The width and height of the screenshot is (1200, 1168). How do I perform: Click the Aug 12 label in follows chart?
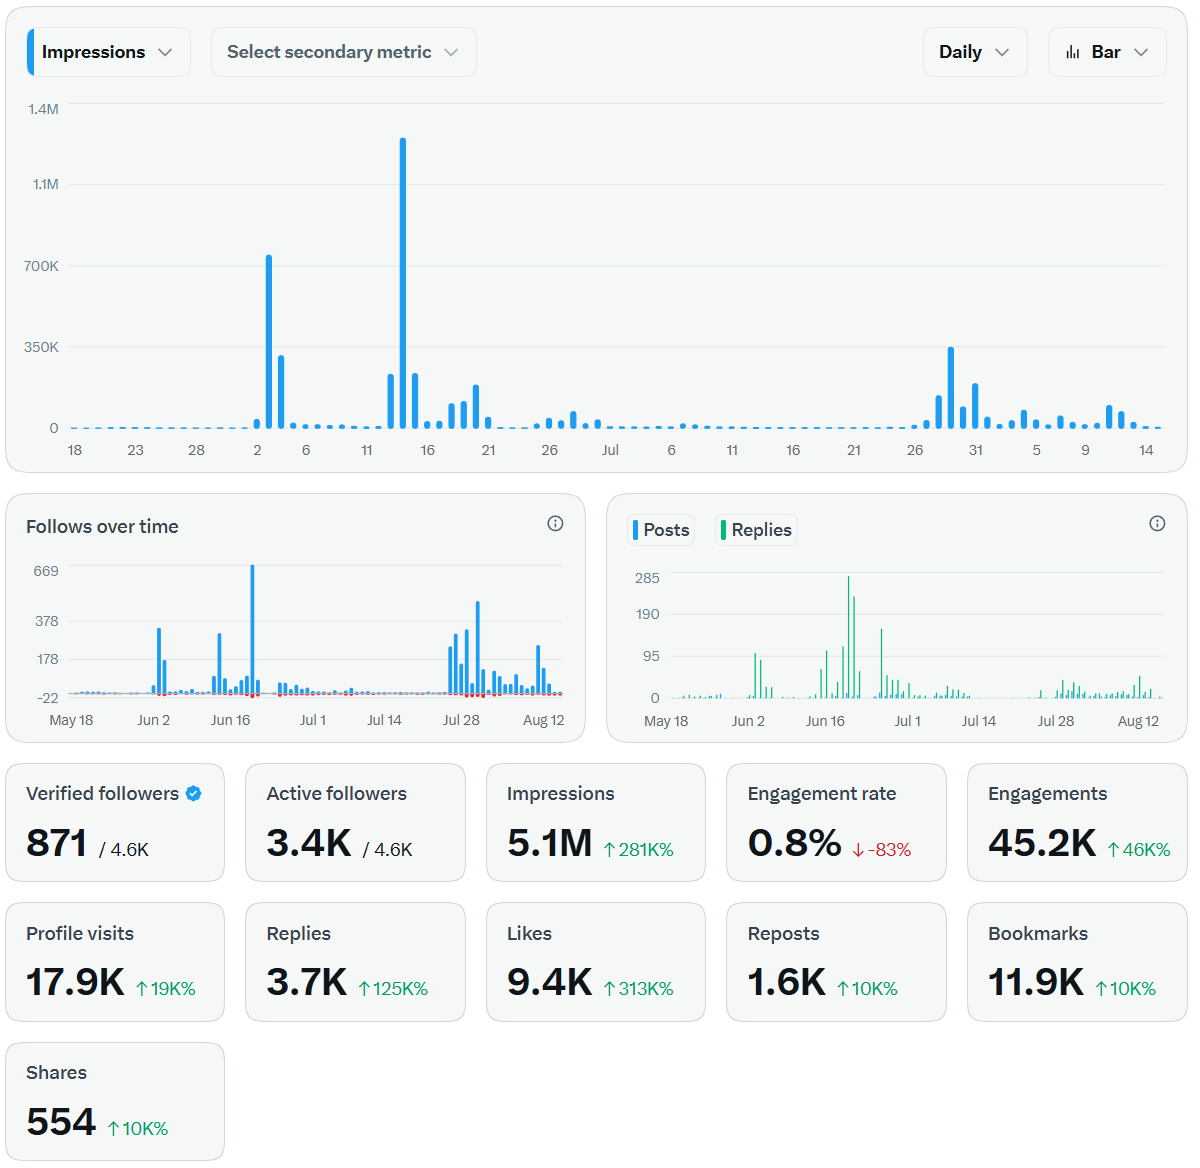543,720
